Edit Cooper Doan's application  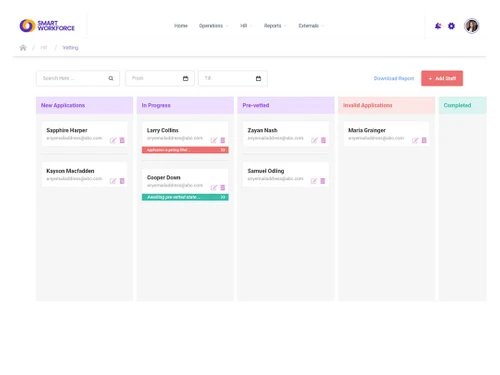pyautogui.click(x=214, y=188)
